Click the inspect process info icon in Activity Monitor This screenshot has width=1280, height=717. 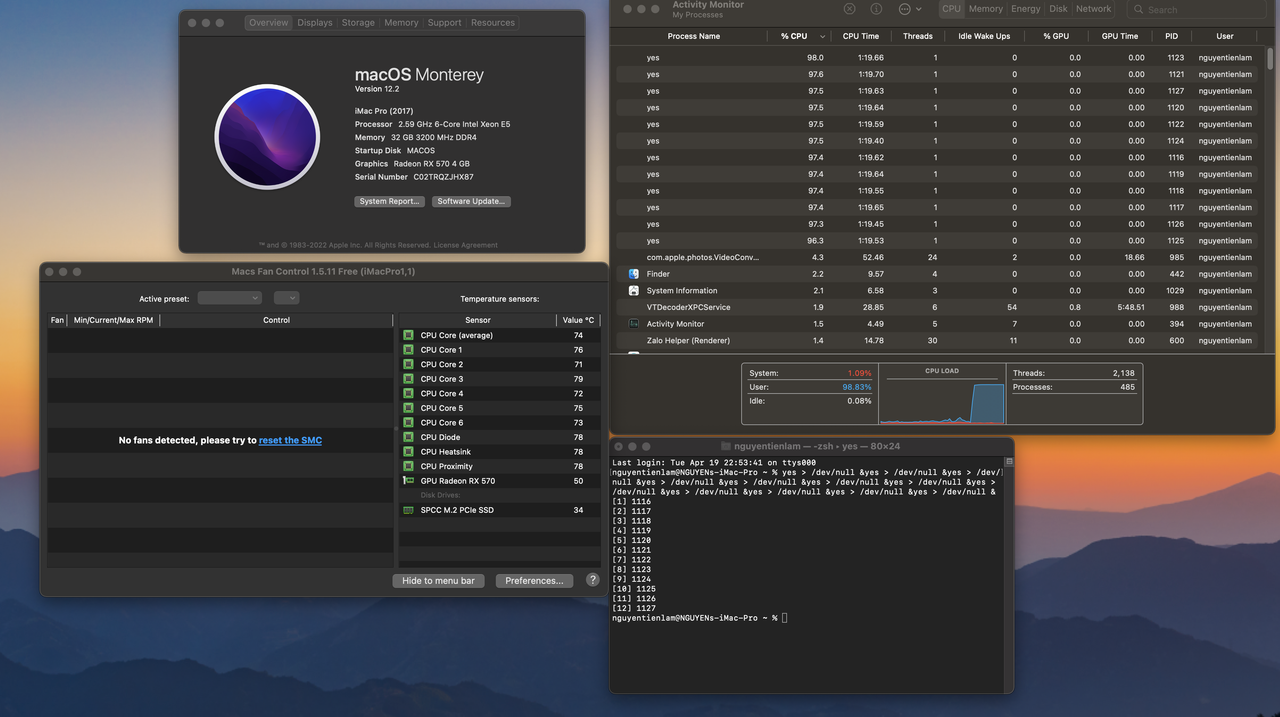[x=876, y=9]
